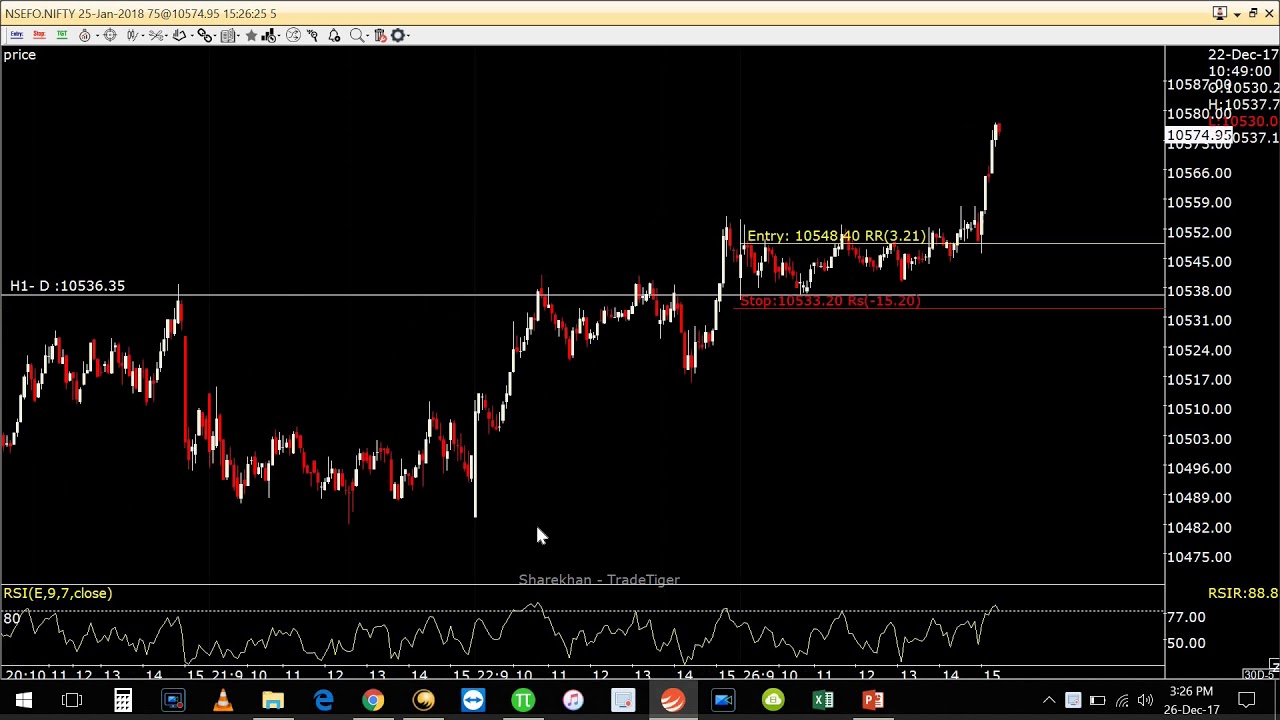
Task: Open File Explorer from the taskbar
Action: 272,700
